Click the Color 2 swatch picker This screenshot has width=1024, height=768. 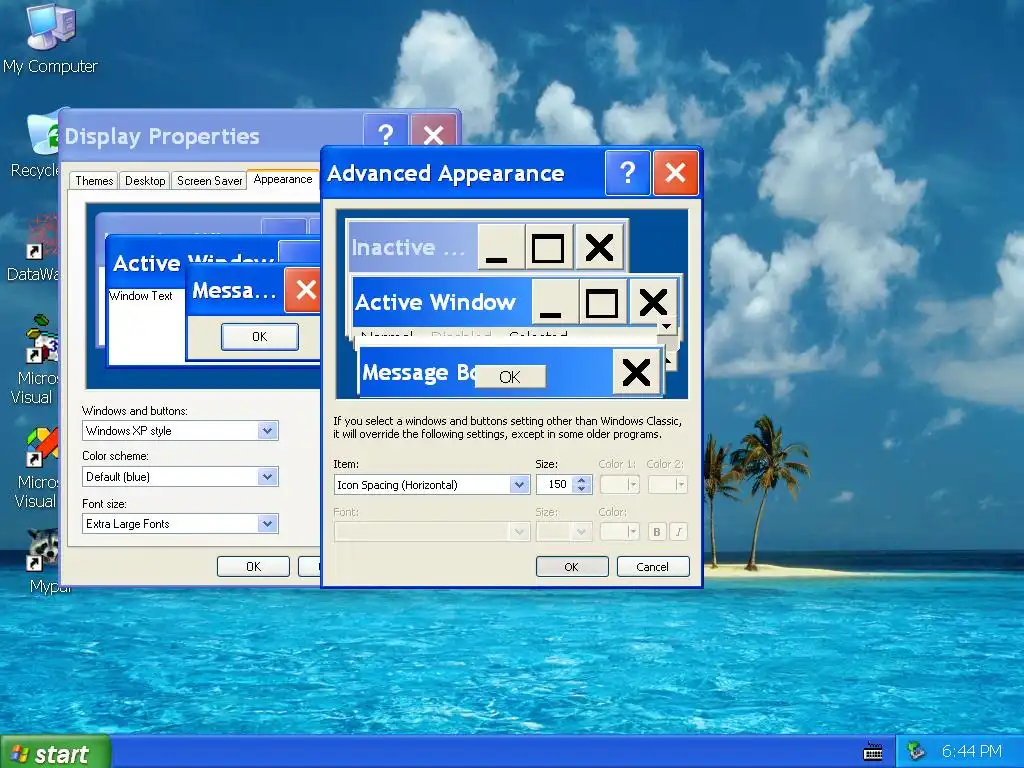[667, 485]
